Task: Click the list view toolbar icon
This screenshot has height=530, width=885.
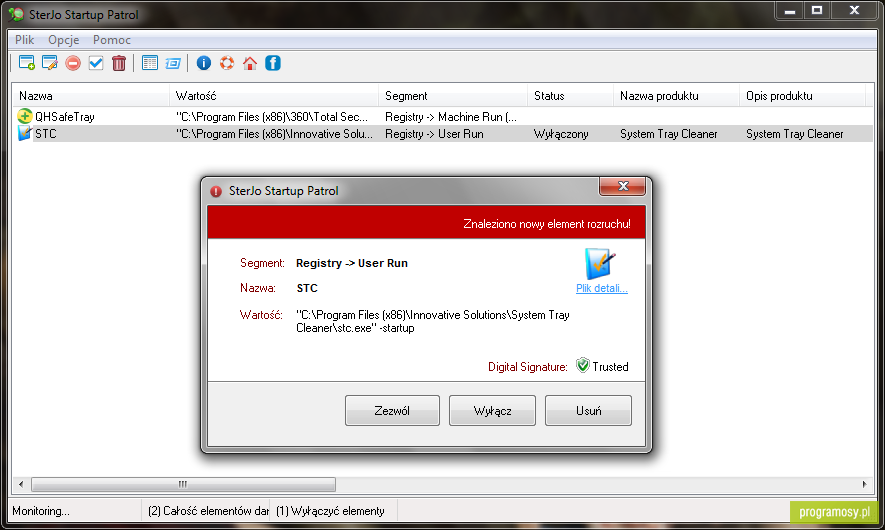Action: 150,63
